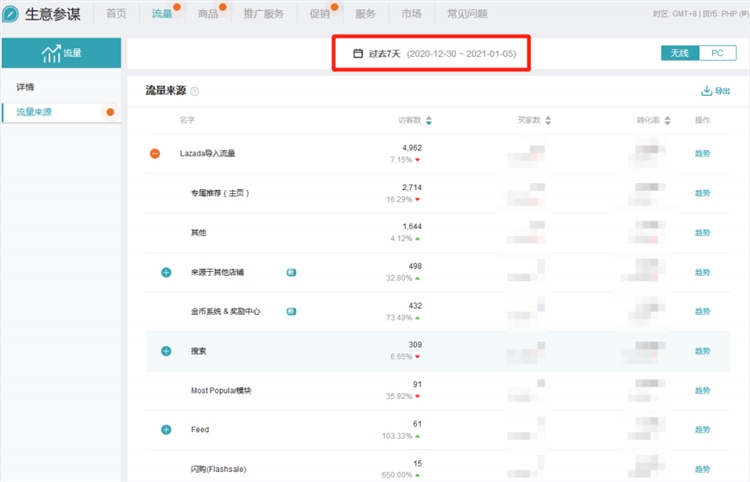Expand the Feed row
This screenshot has height=482, width=750.
tap(166, 429)
